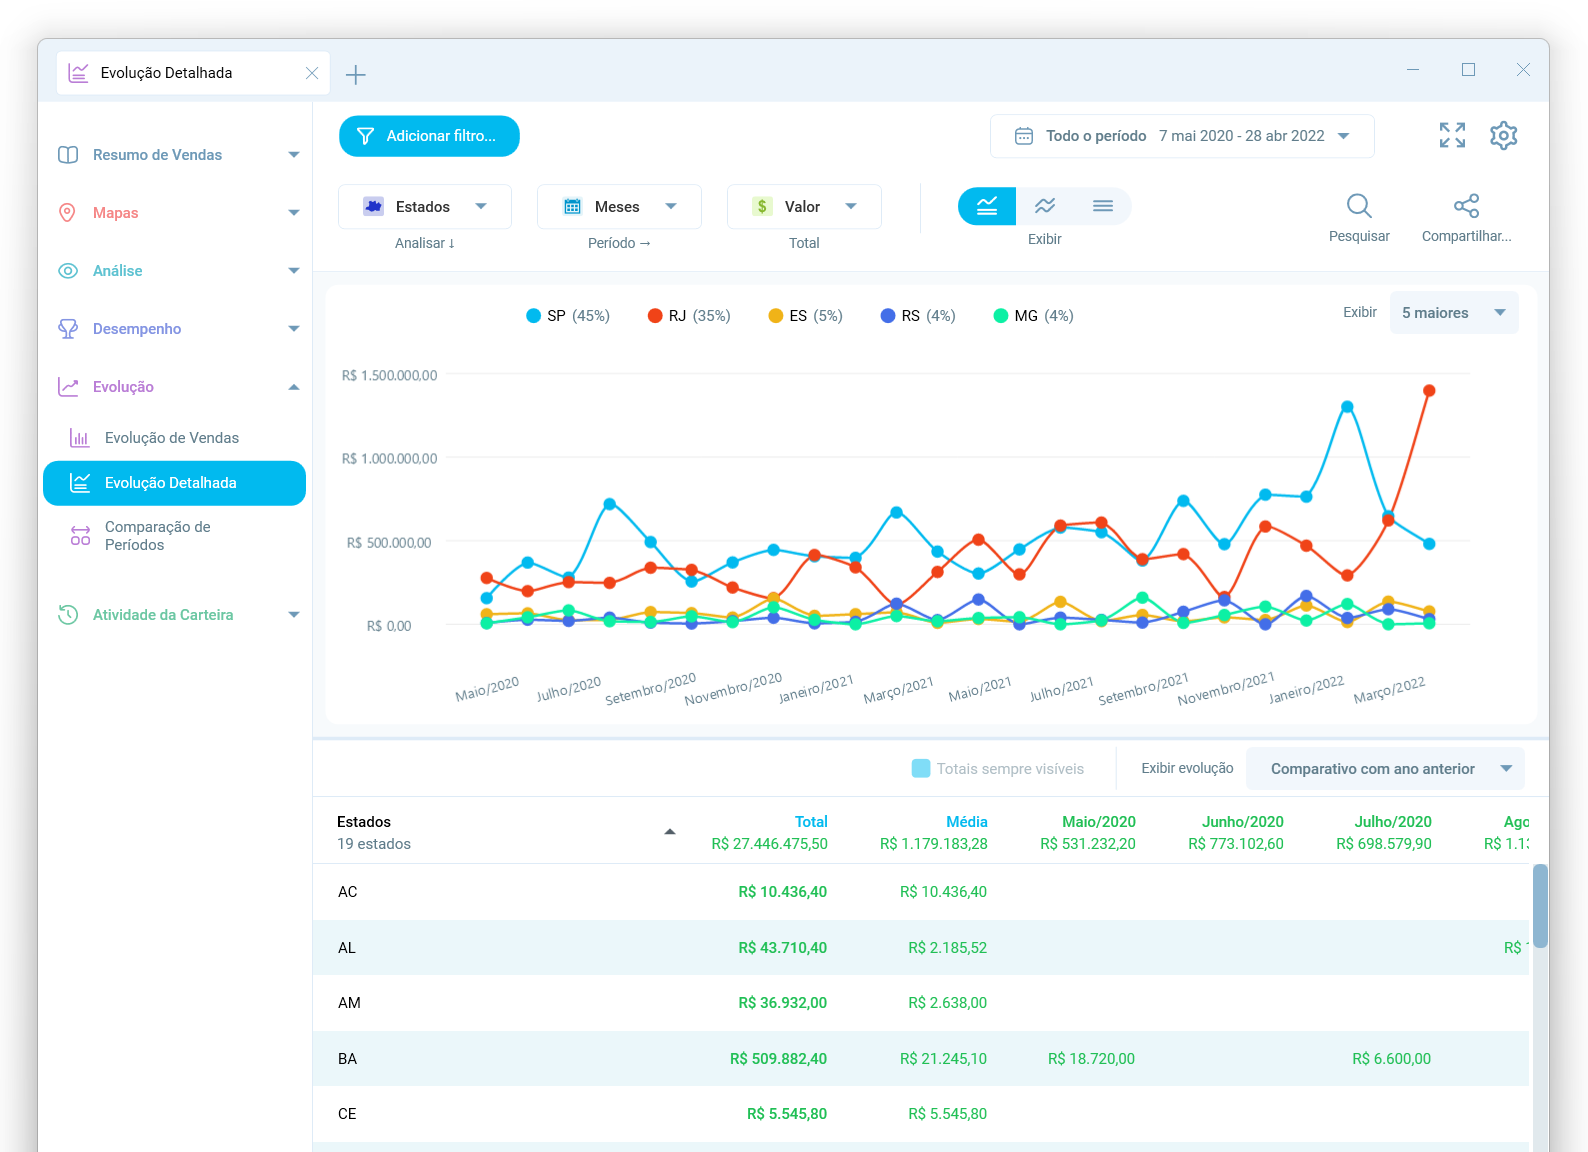Expand the Análise menu arrow
The image size is (1588, 1152).
294,271
